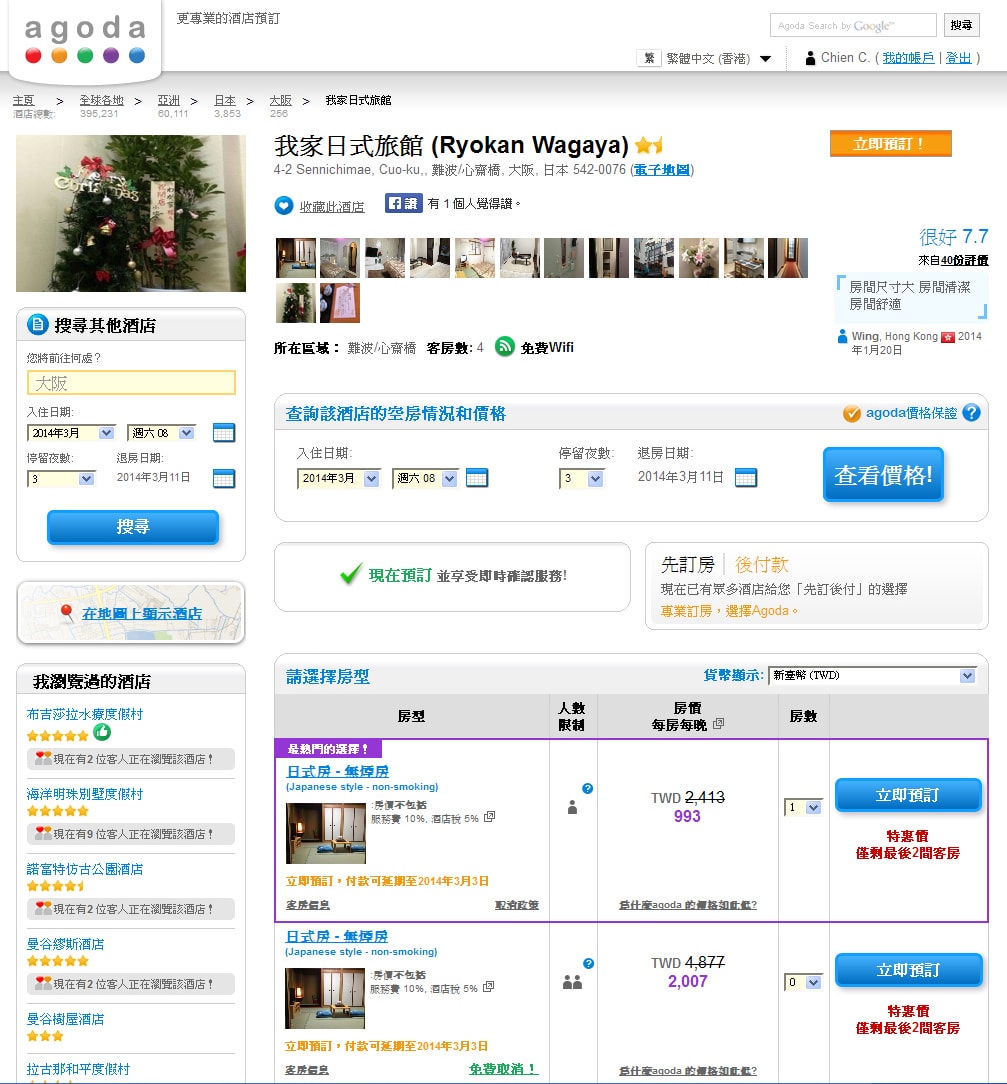
Task: Click 立即預訂 for the TWD 993 room
Action: tap(908, 795)
